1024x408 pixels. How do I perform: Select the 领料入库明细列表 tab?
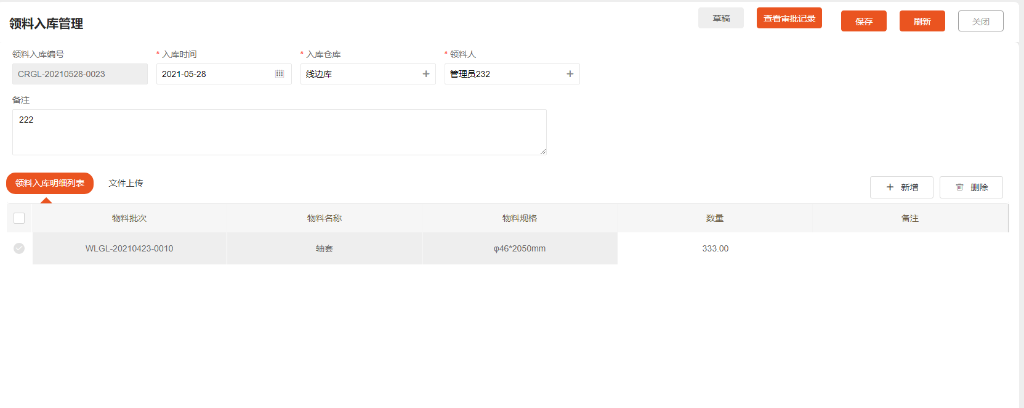(x=50, y=184)
